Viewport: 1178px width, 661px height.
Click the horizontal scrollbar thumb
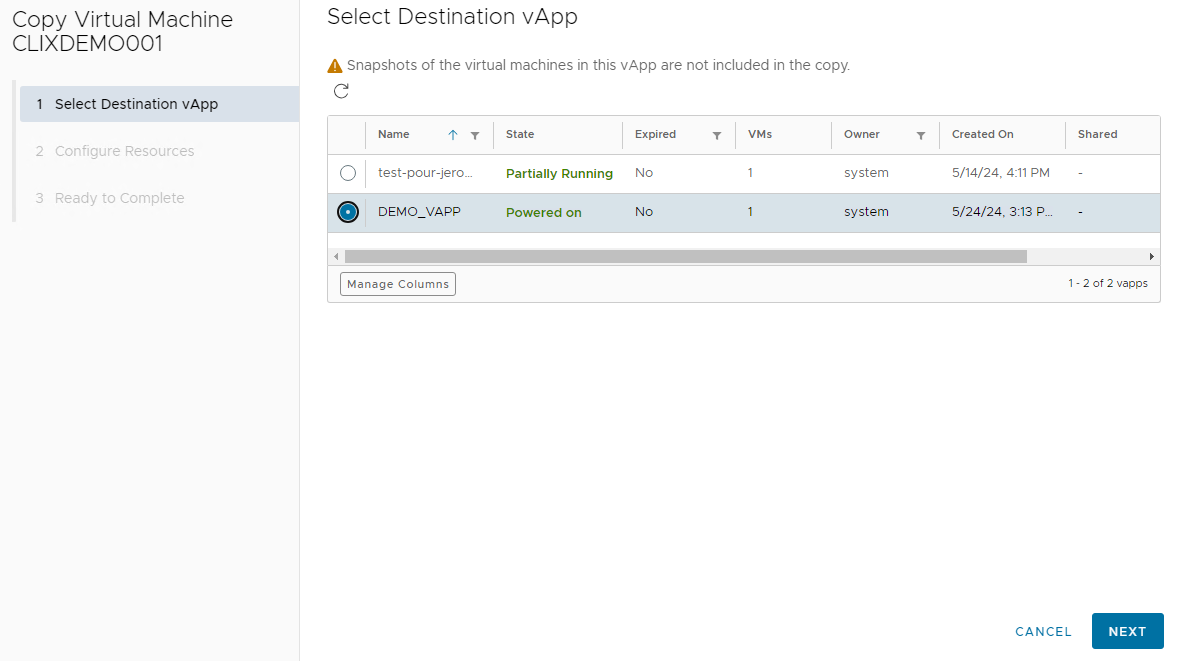(x=685, y=257)
